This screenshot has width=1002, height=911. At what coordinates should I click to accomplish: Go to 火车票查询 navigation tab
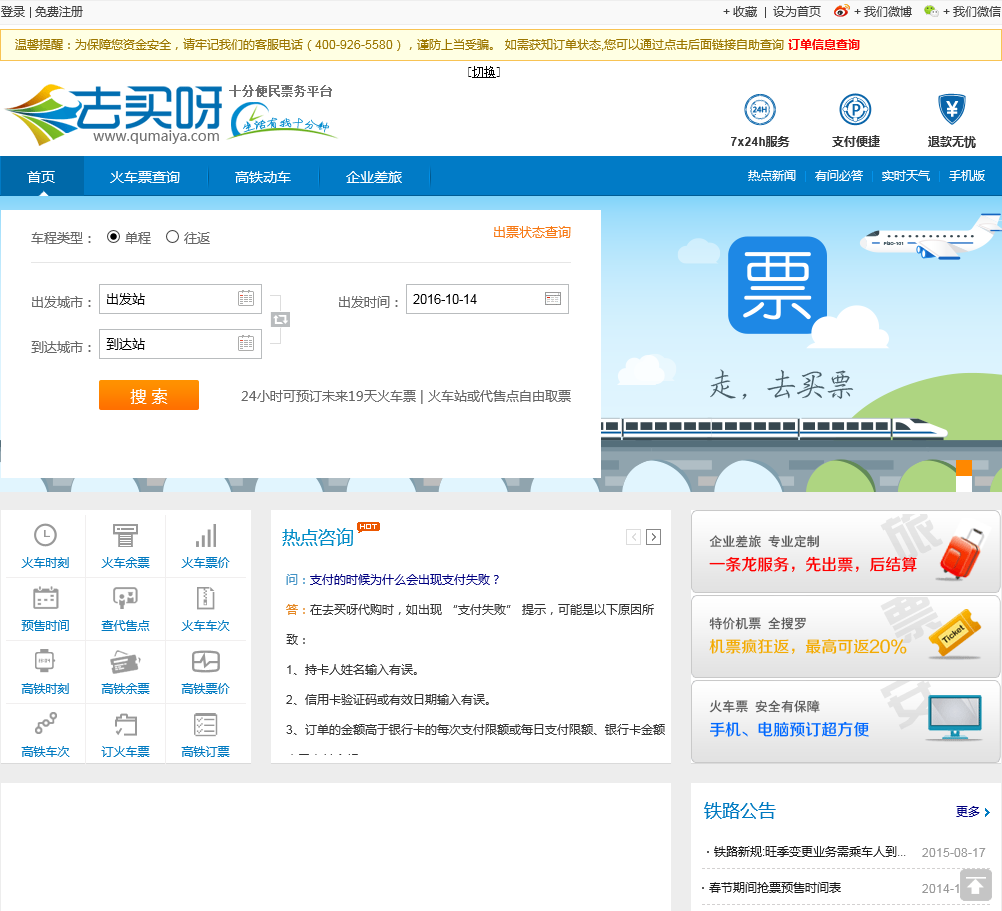pos(145,177)
